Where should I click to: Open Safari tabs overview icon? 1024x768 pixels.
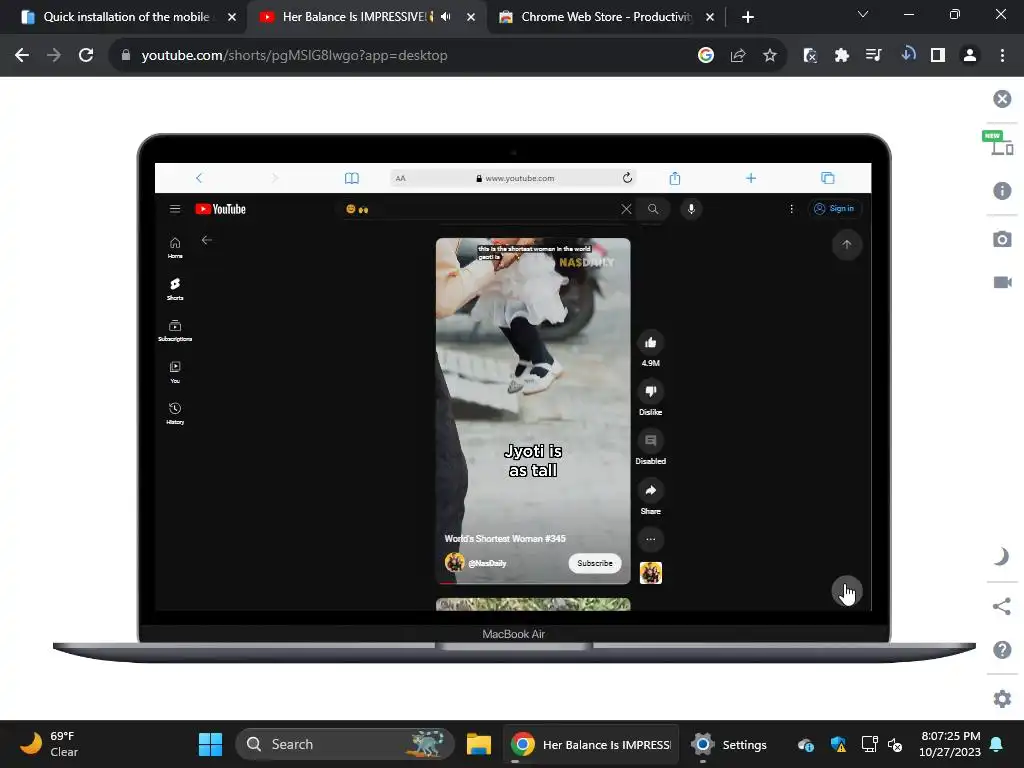pyautogui.click(x=827, y=178)
